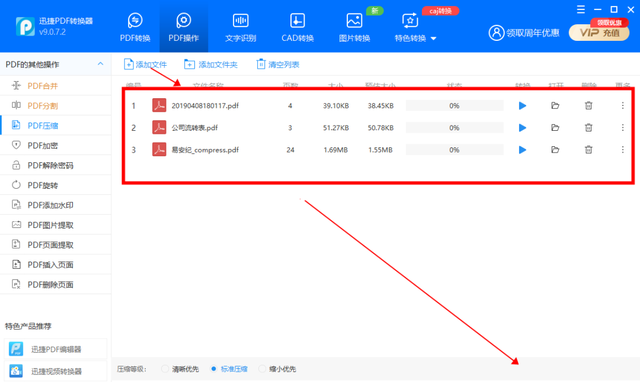
Task: Select PDF旋转 in sidebar
Action: tap(56, 185)
